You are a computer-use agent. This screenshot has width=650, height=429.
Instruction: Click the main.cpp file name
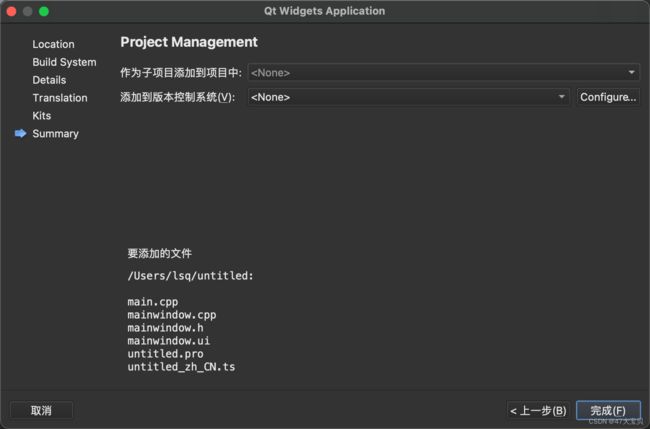pos(153,302)
